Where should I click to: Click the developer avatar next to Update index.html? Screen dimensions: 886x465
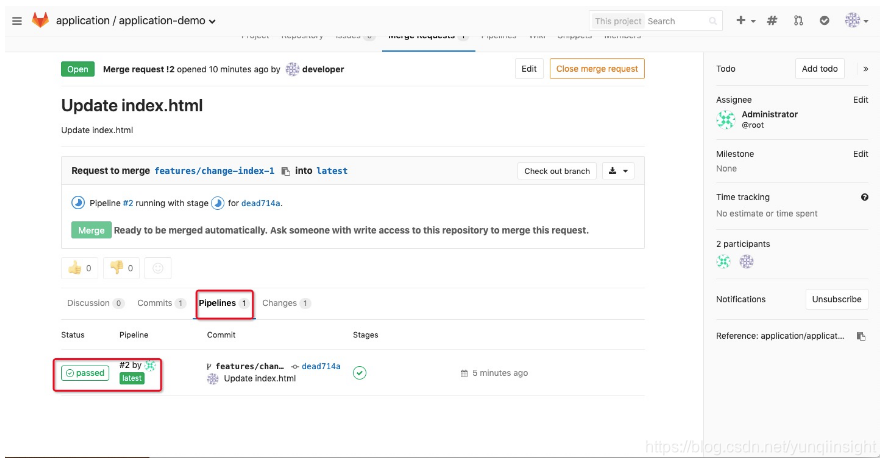[x=212, y=379]
